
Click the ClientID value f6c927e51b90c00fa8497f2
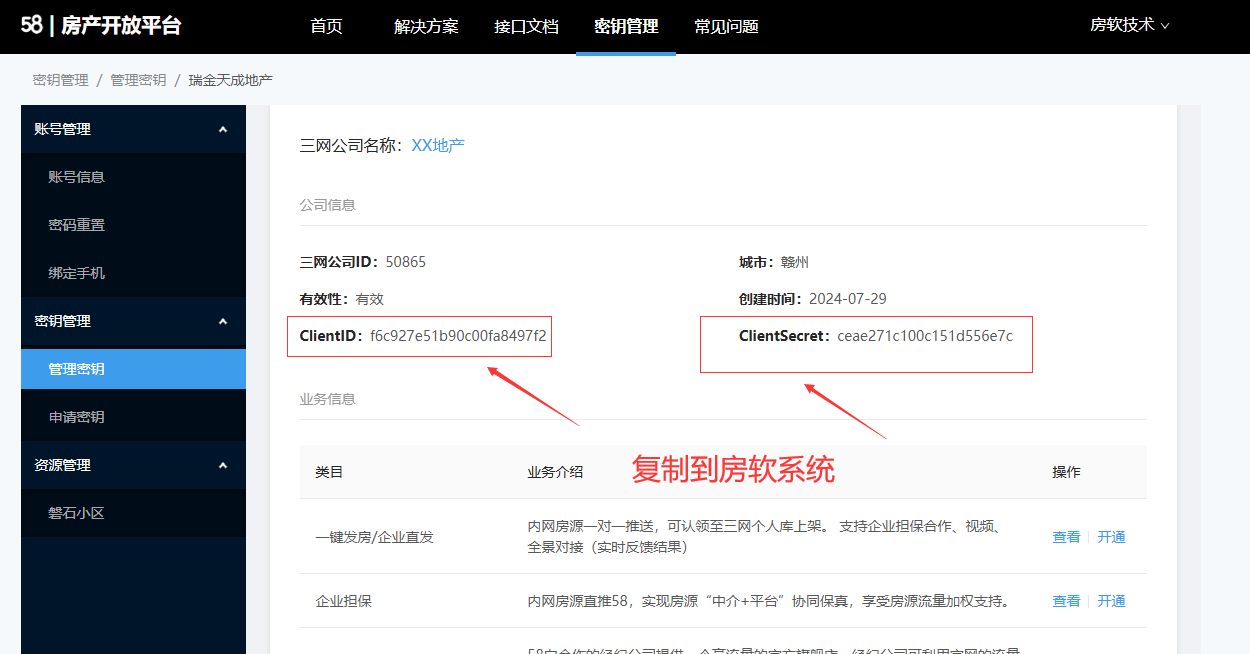coord(458,336)
